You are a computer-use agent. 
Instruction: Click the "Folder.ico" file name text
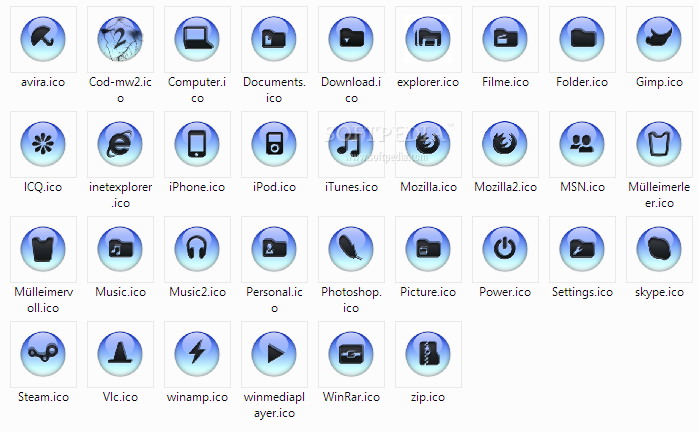[x=582, y=82]
